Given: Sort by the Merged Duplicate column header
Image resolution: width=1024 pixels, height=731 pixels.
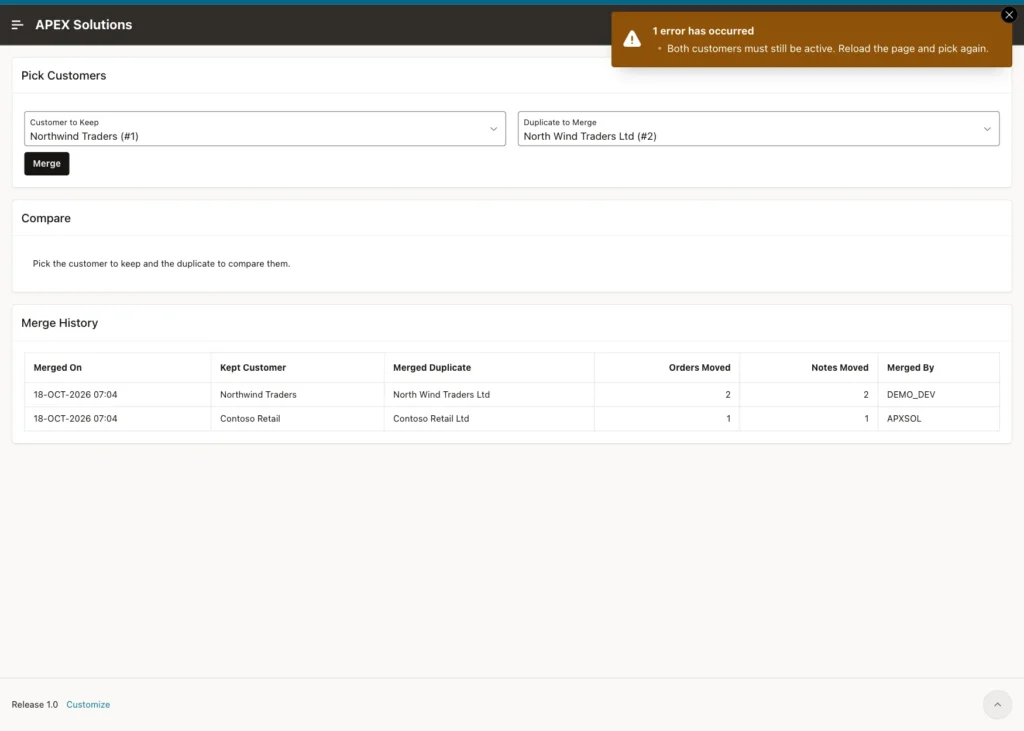Looking at the screenshot, I should (432, 368).
